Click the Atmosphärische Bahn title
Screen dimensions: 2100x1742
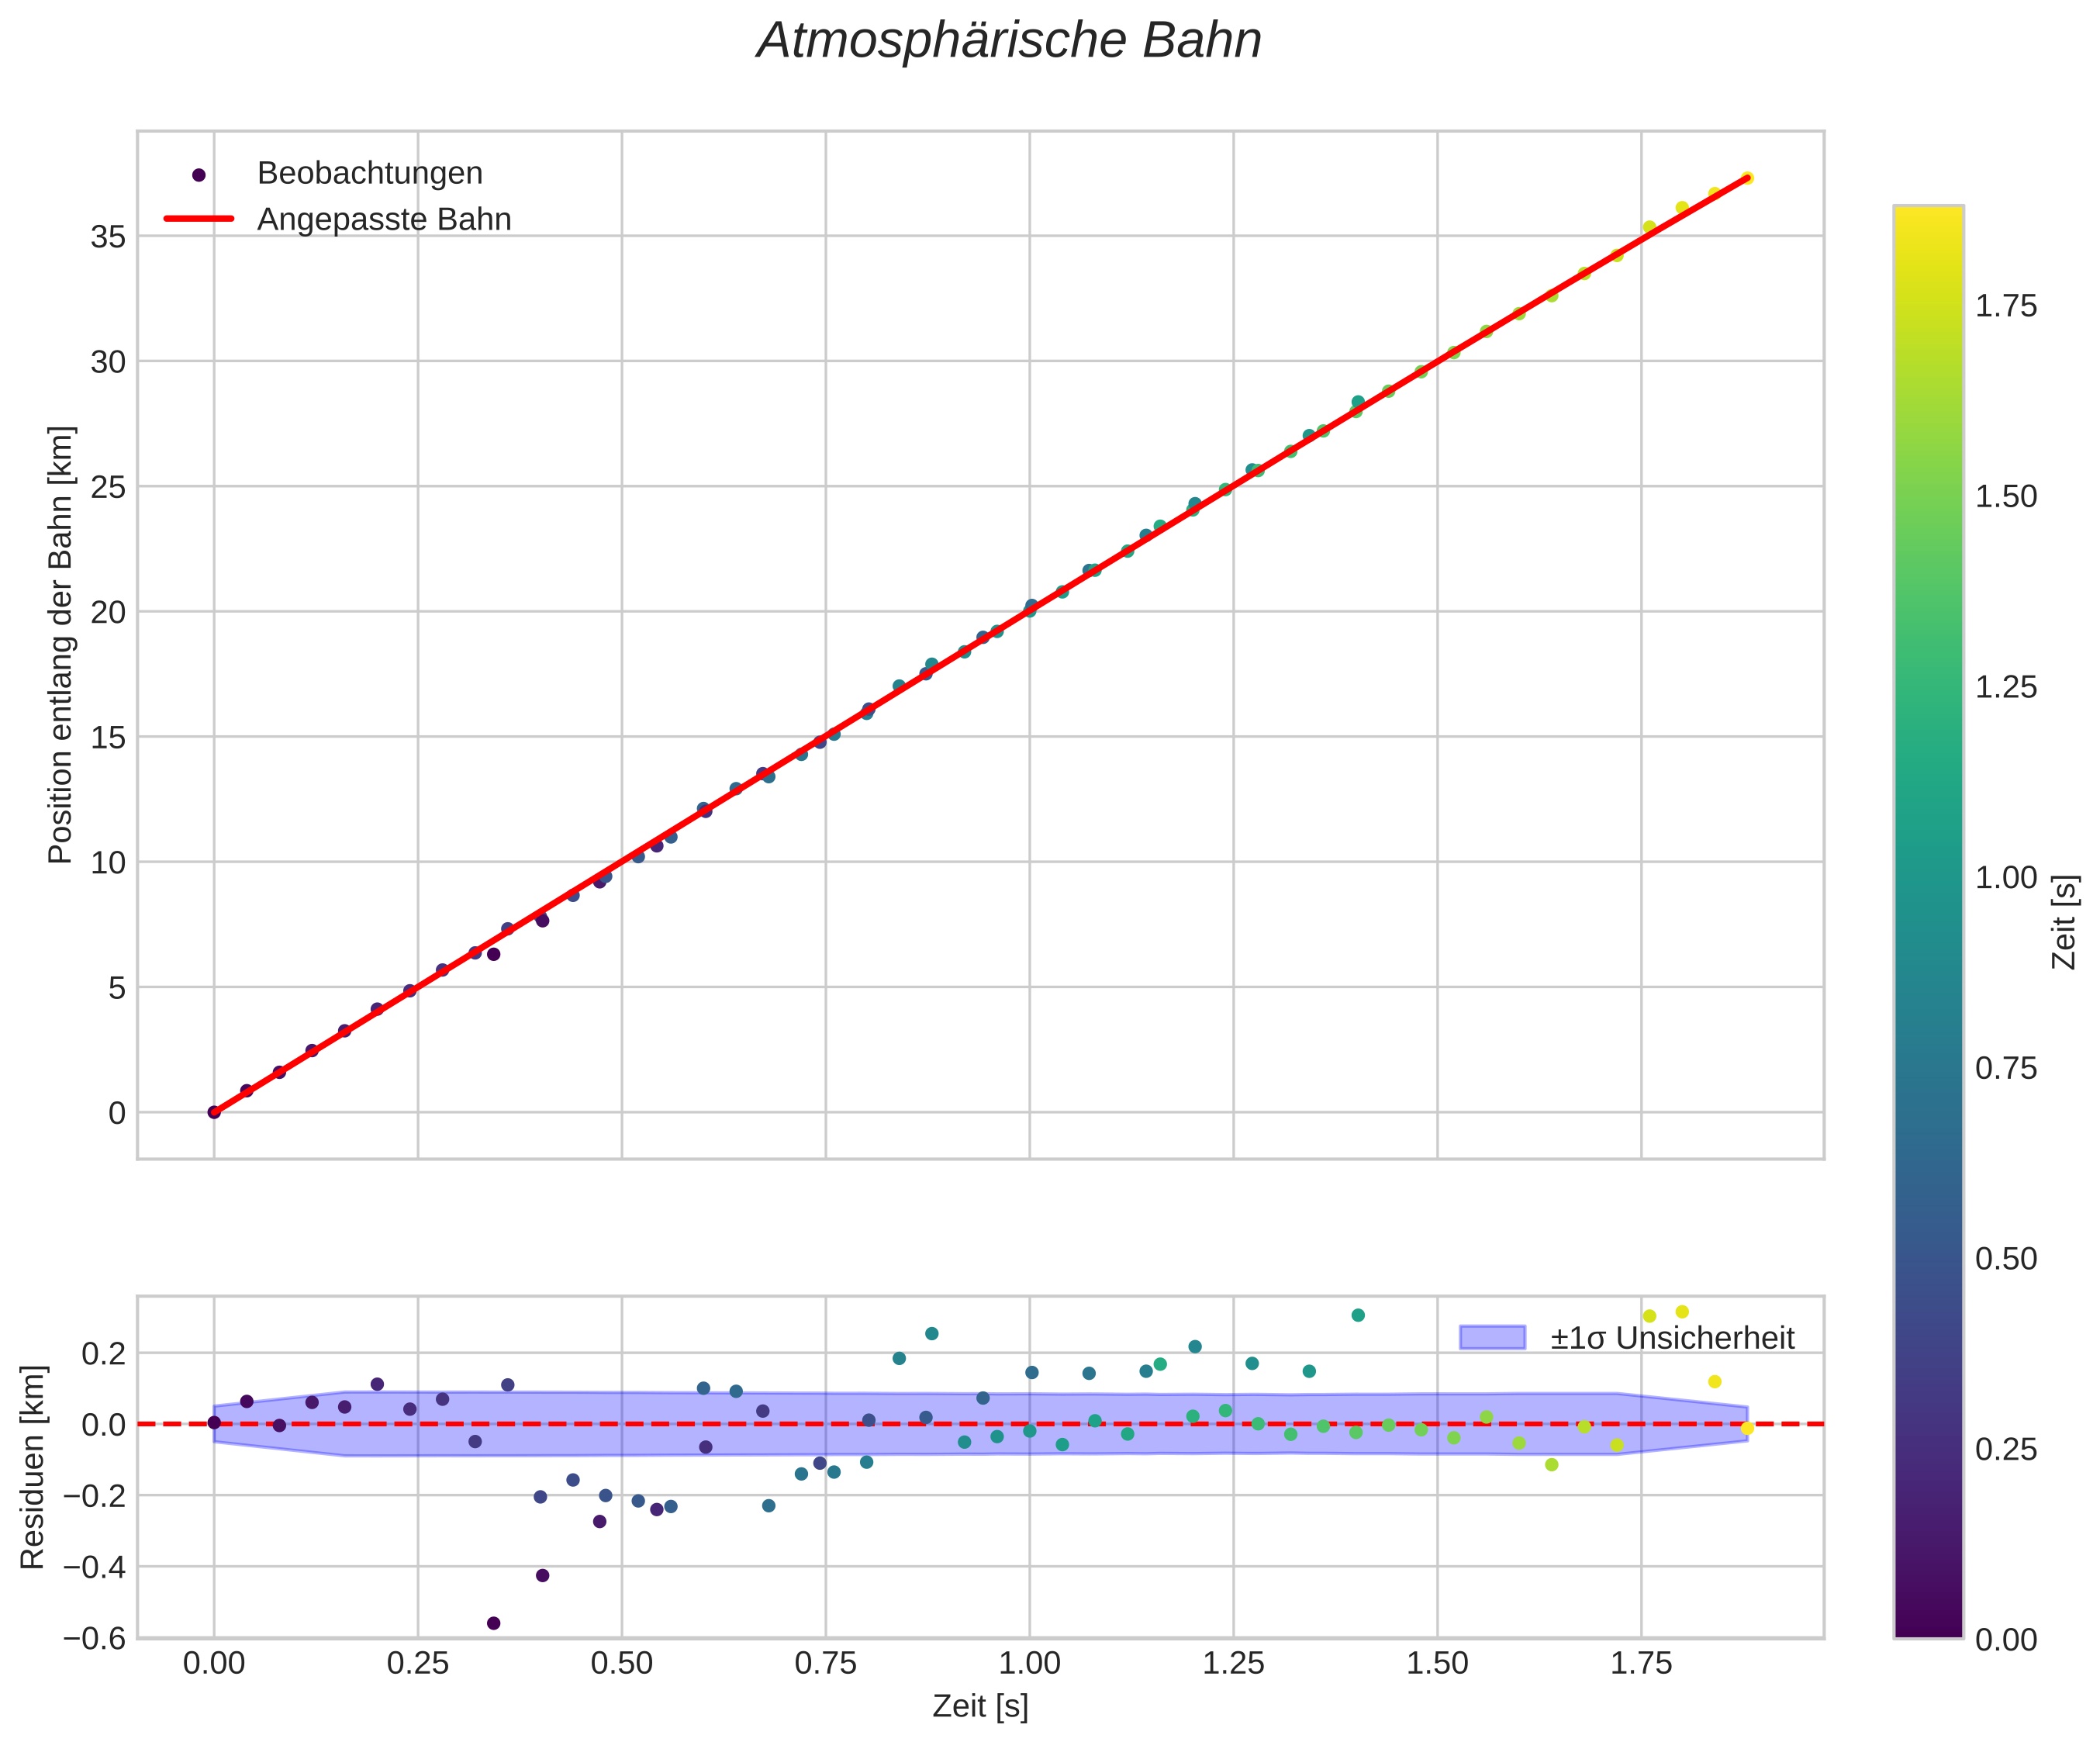click(x=1008, y=42)
